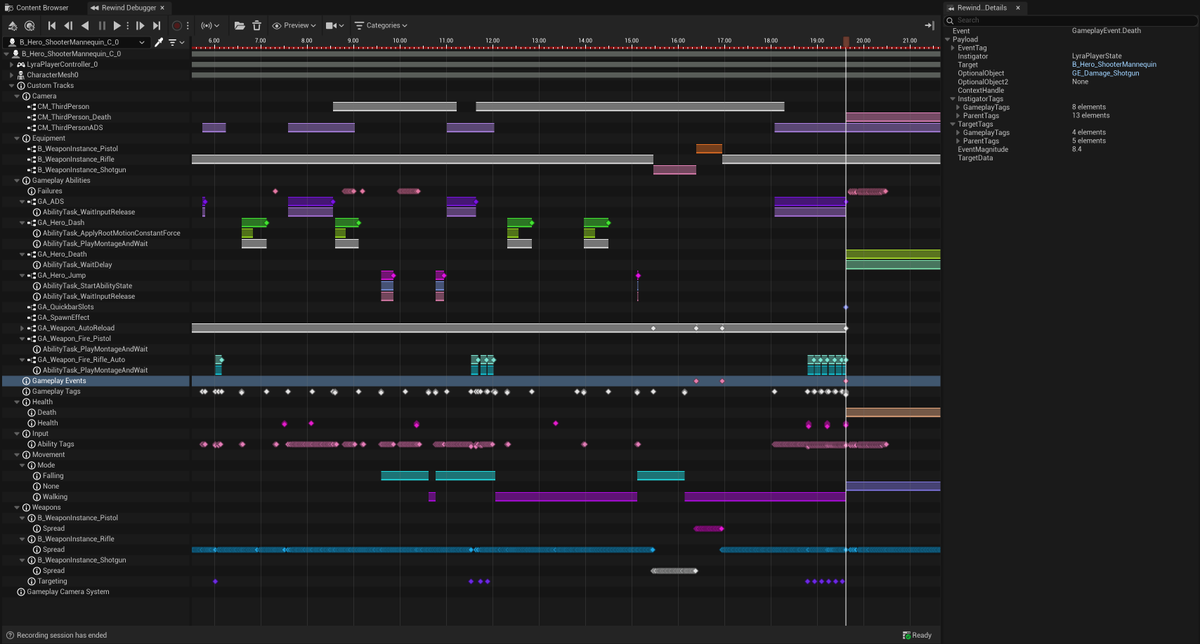Open the camera mode dropdown
This screenshot has height=644, width=1200.
coord(335,25)
